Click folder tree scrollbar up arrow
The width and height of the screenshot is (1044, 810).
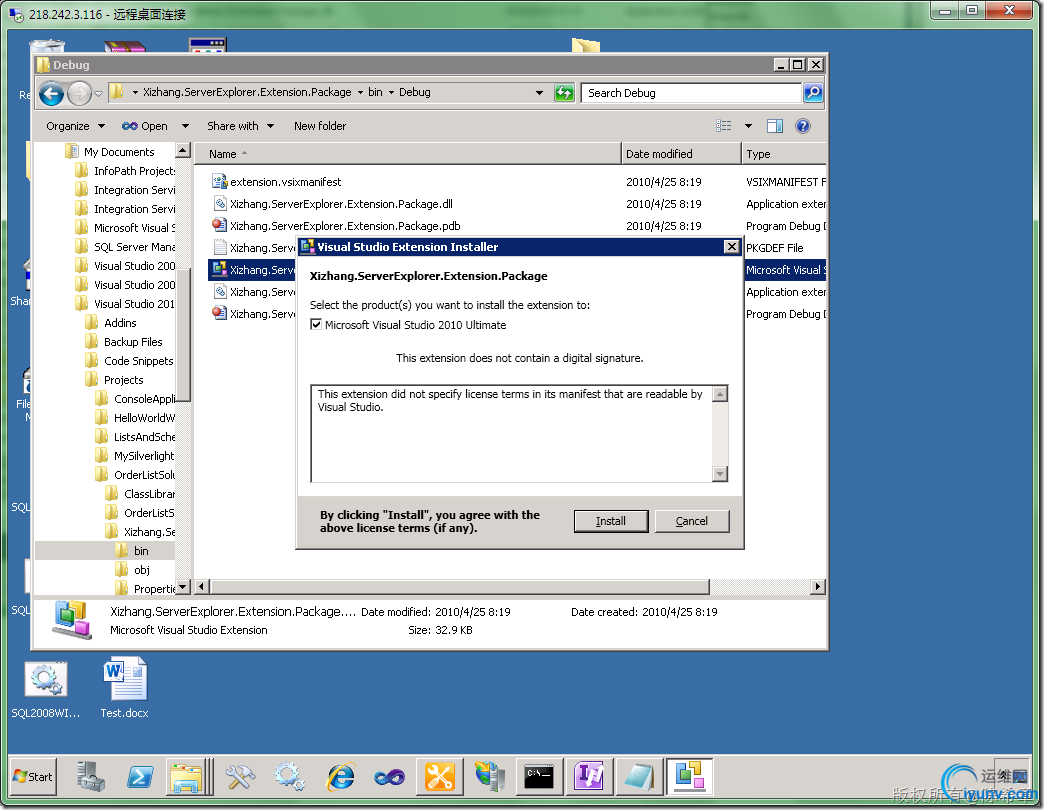pyautogui.click(x=182, y=150)
